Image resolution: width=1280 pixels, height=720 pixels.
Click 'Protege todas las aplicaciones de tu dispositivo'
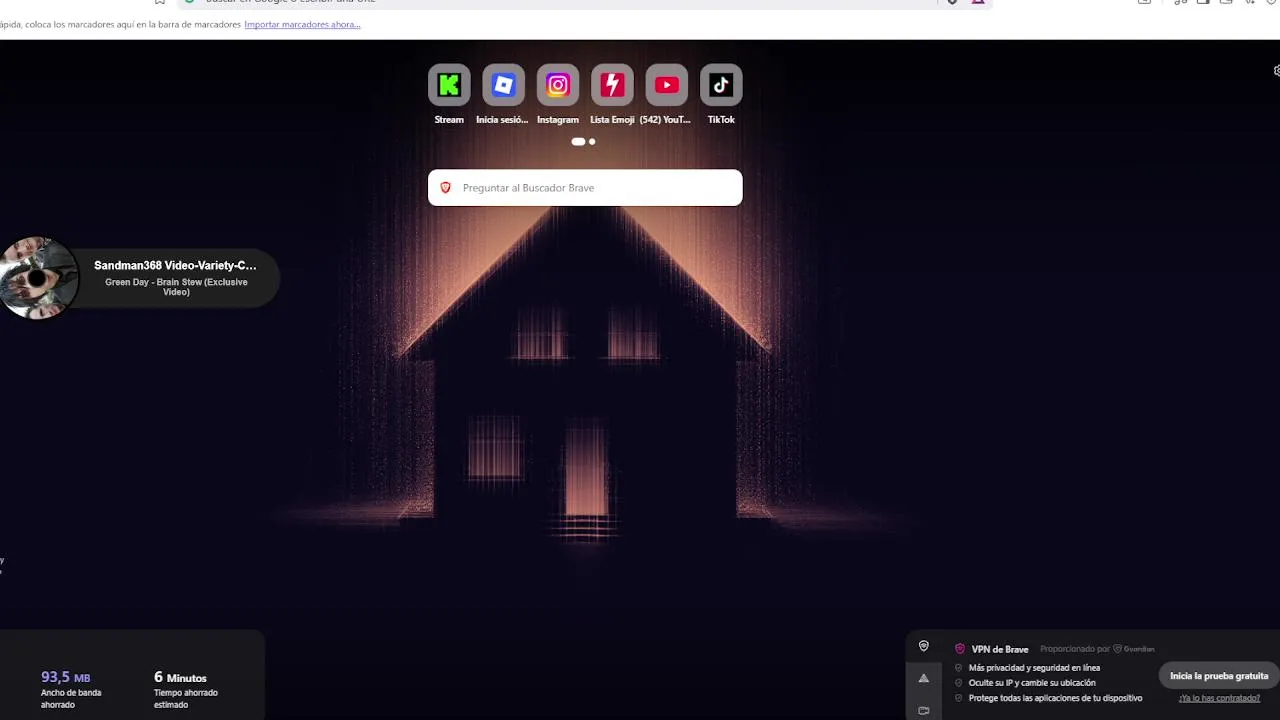point(1055,698)
